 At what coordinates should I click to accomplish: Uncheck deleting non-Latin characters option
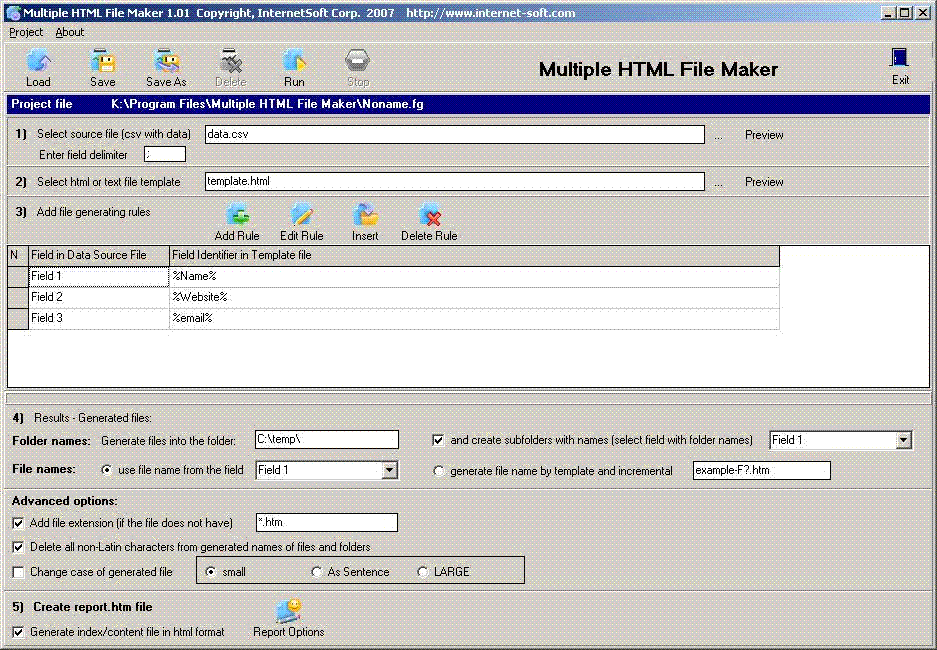point(17,546)
